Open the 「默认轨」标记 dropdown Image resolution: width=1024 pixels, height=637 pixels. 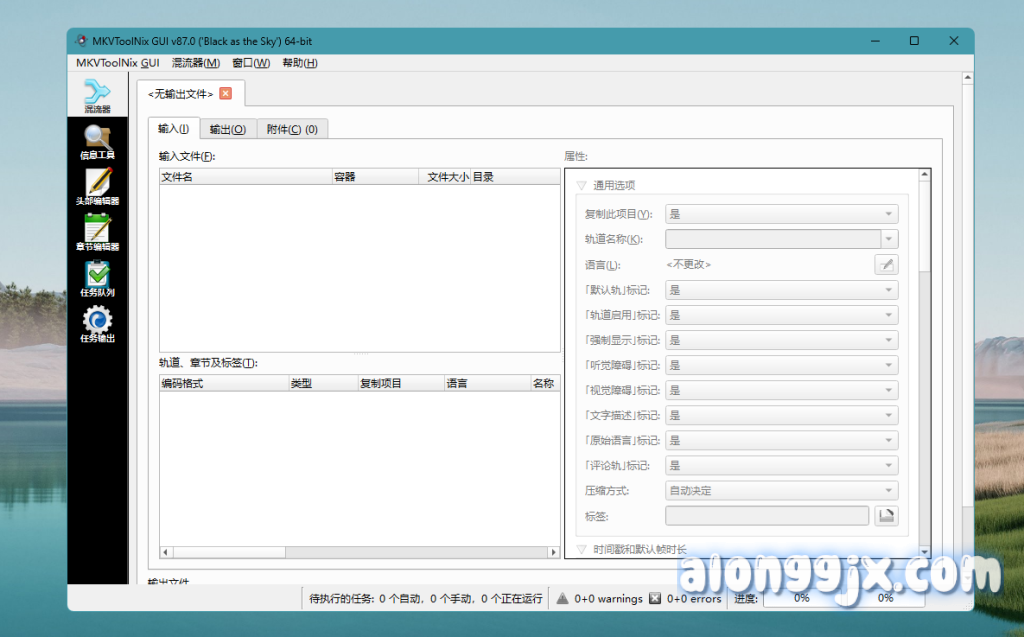[x=781, y=290]
